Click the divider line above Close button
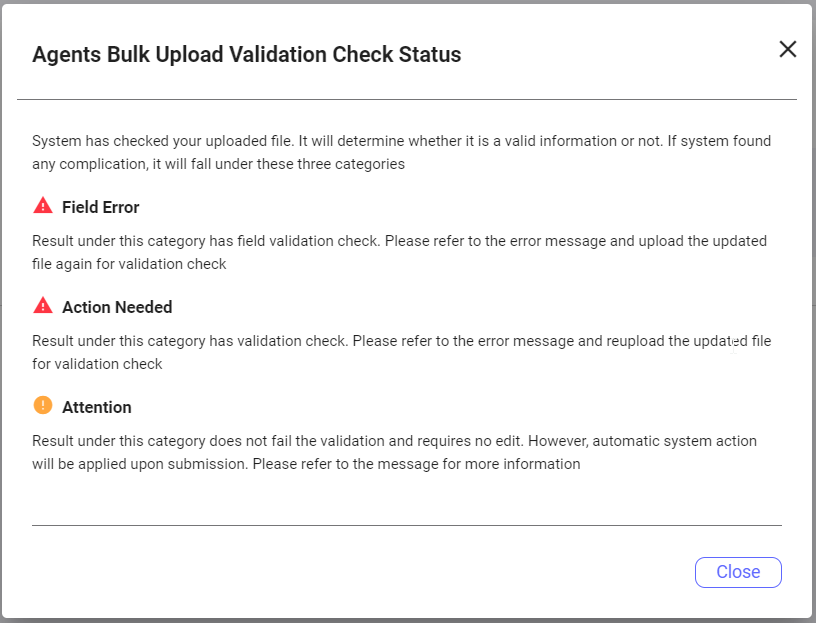 point(407,525)
